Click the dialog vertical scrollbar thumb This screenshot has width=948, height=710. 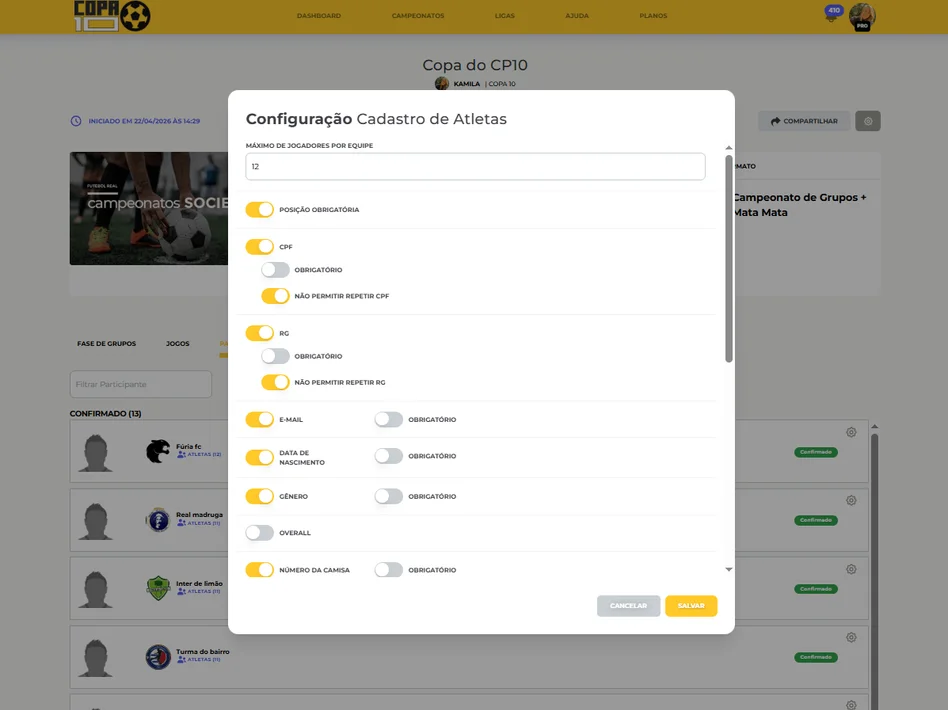(x=729, y=259)
